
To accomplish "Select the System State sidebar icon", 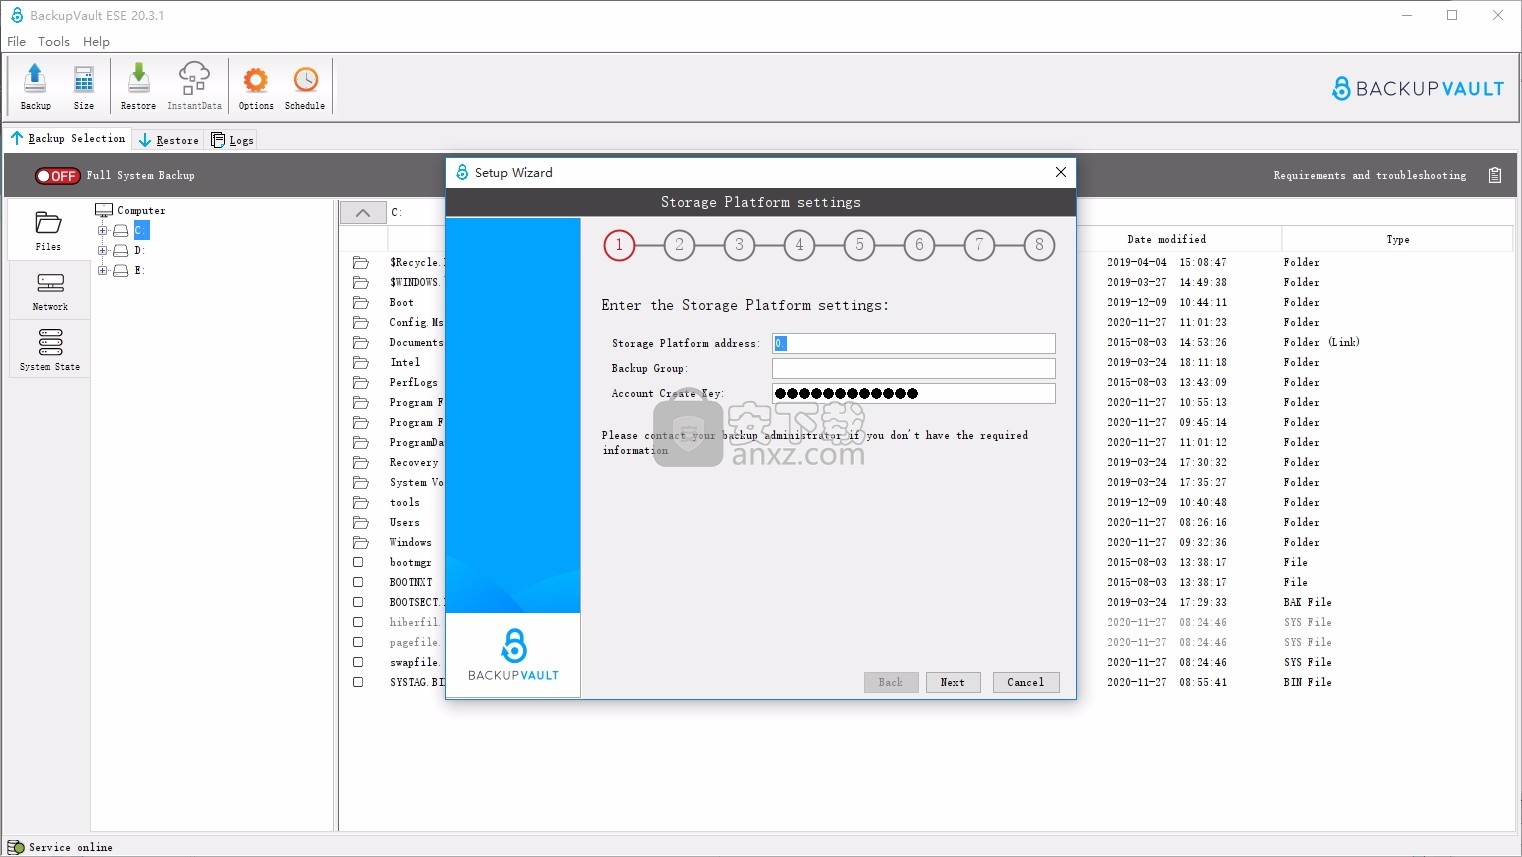I will (x=50, y=349).
